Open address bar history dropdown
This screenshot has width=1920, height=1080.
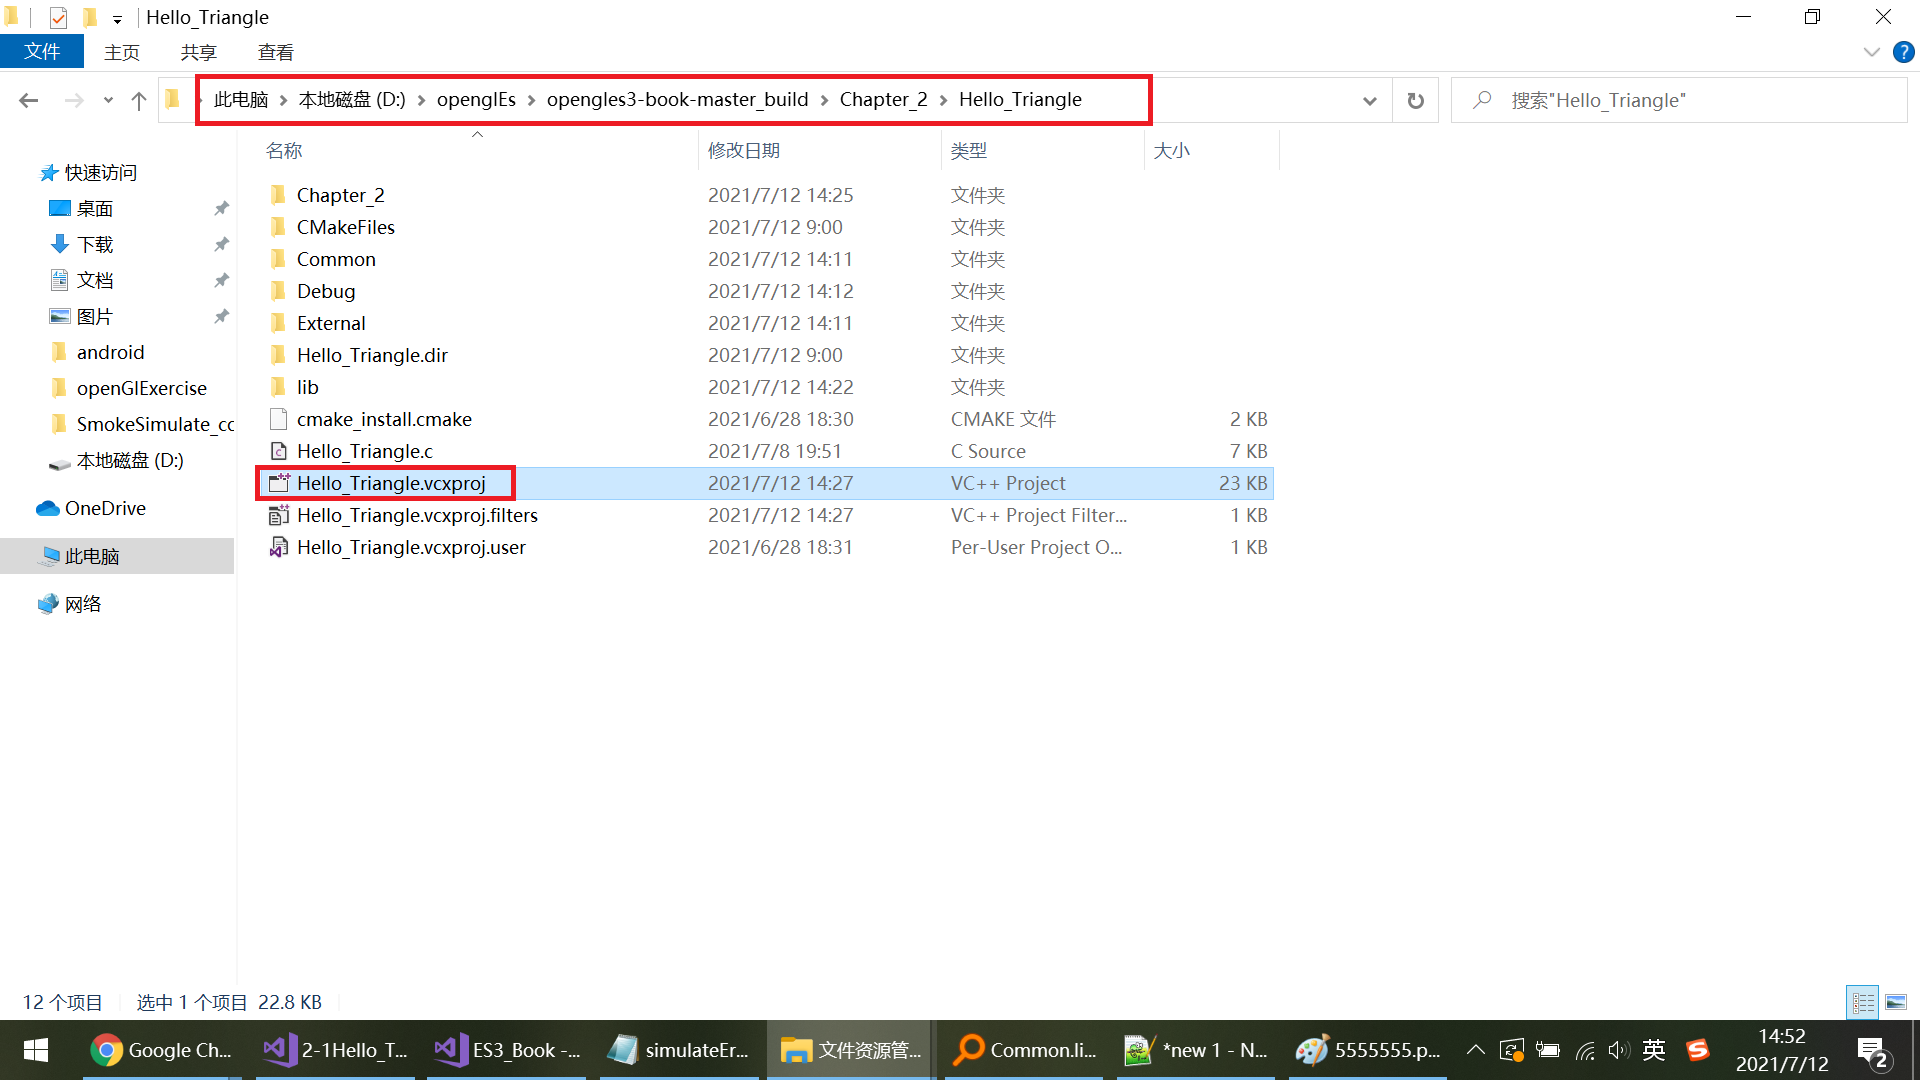(x=1369, y=100)
